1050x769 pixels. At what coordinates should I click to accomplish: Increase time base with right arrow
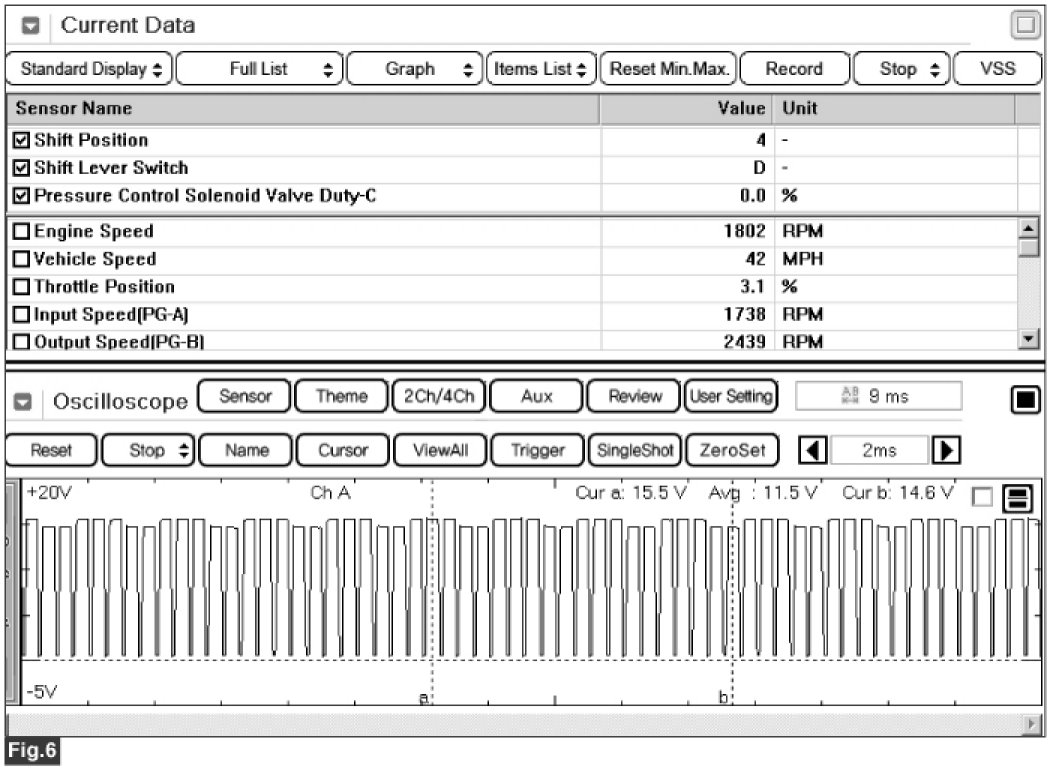click(x=941, y=451)
